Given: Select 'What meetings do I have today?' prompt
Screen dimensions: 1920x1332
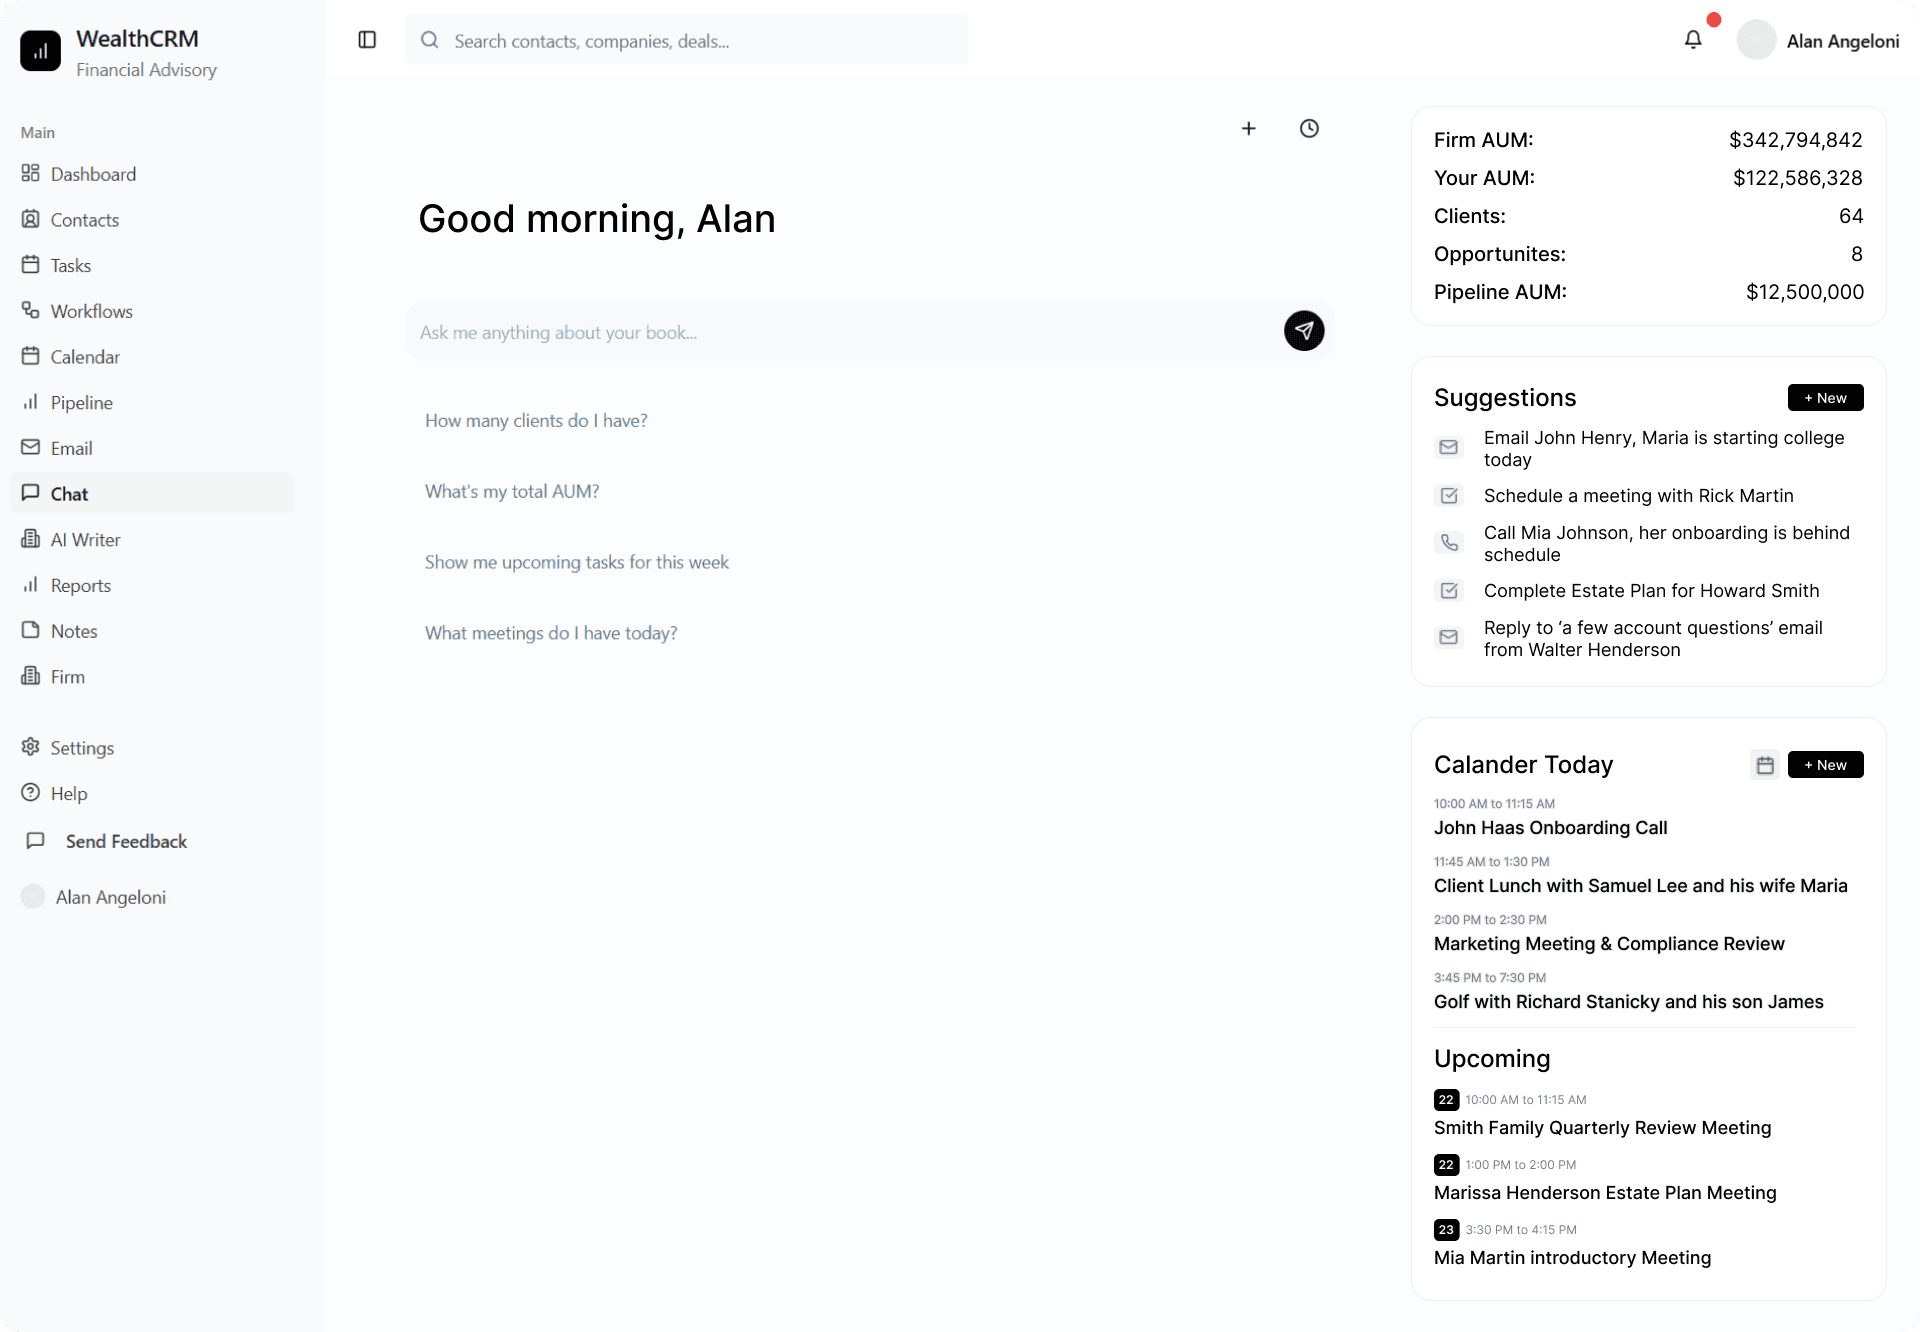Looking at the screenshot, I should click(x=551, y=633).
